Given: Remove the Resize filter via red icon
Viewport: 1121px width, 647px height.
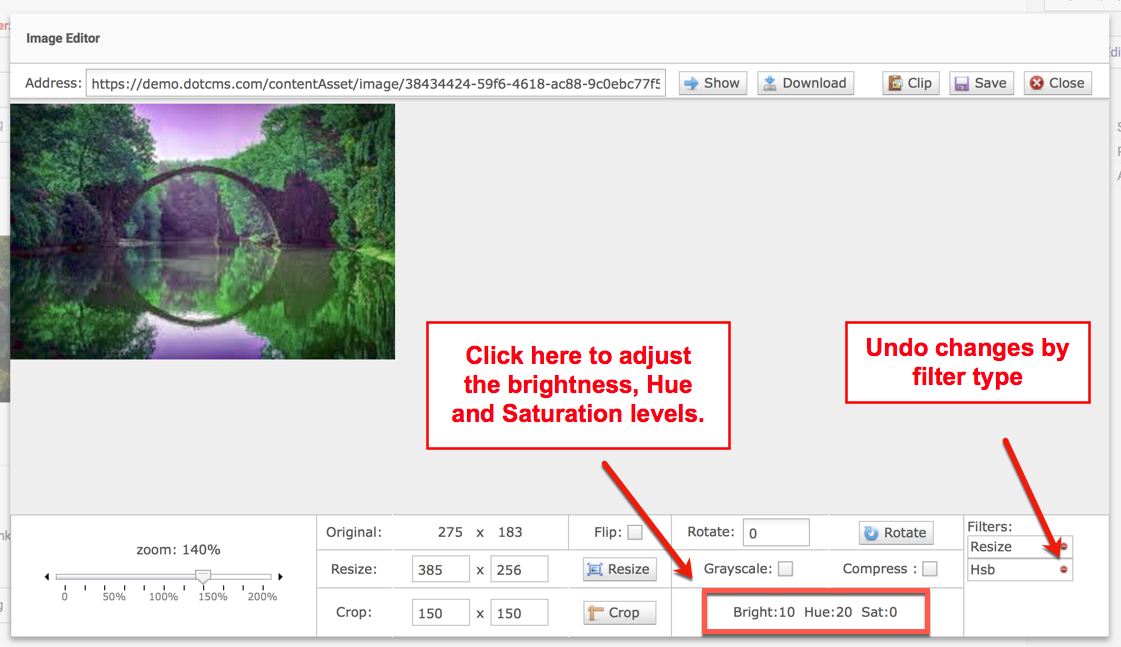Looking at the screenshot, I should point(1063,547).
